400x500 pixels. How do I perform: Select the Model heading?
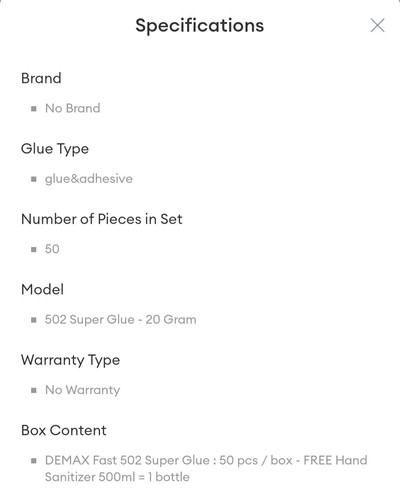click(x=42, y=289)
